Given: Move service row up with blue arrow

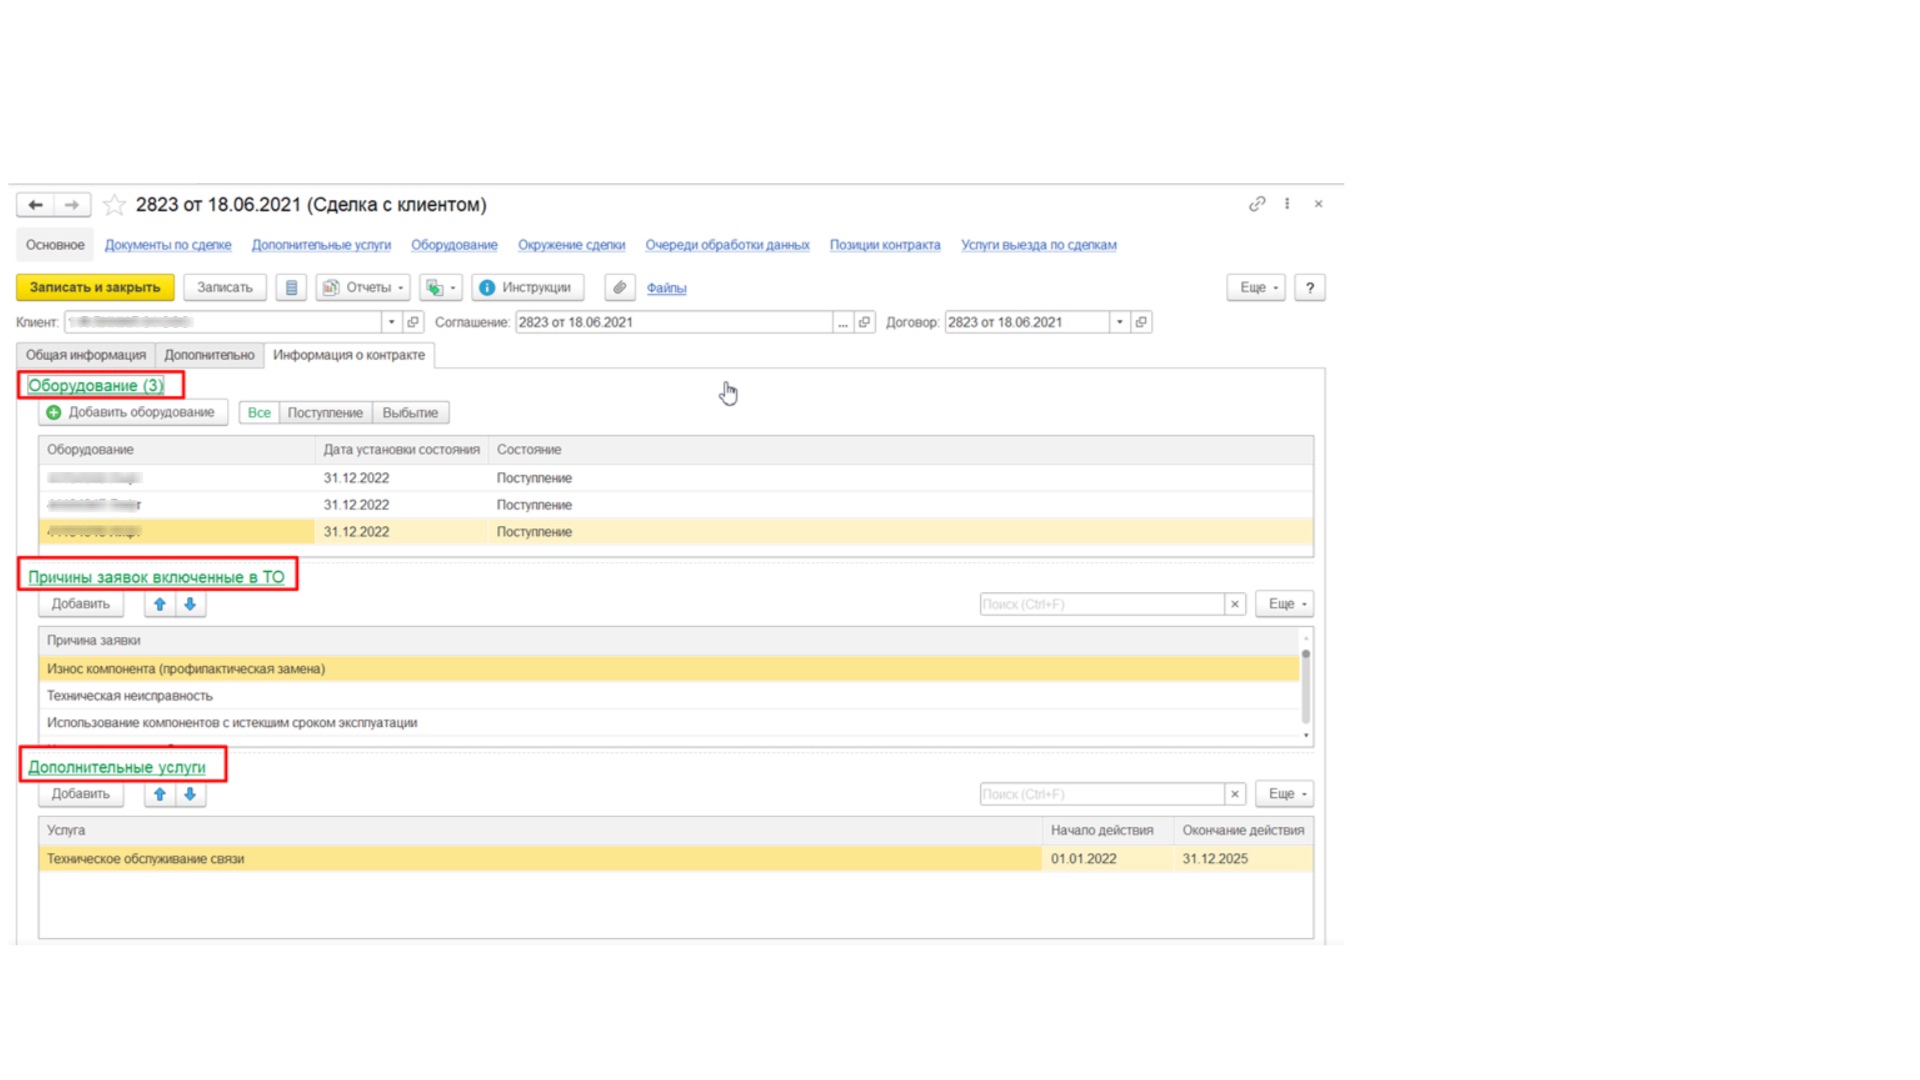Looking at the screenshot, I should coord(160,794).
